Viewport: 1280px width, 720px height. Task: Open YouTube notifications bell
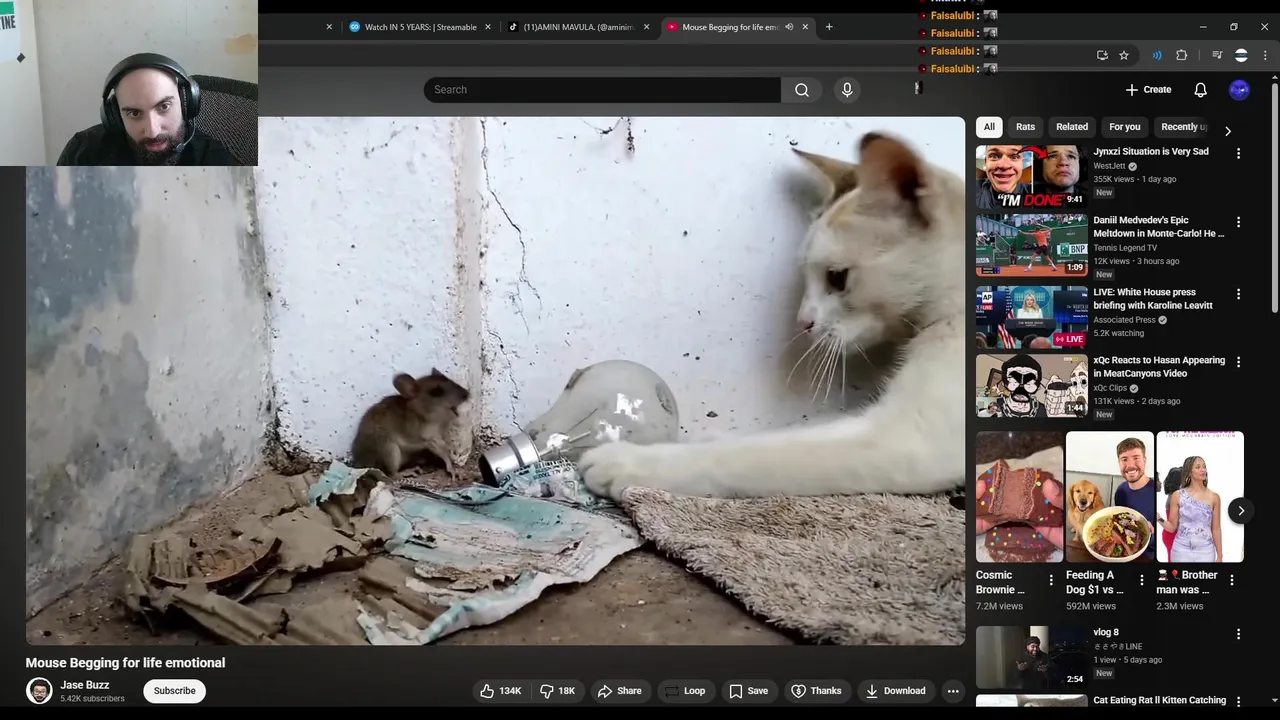click(1200, 90)
